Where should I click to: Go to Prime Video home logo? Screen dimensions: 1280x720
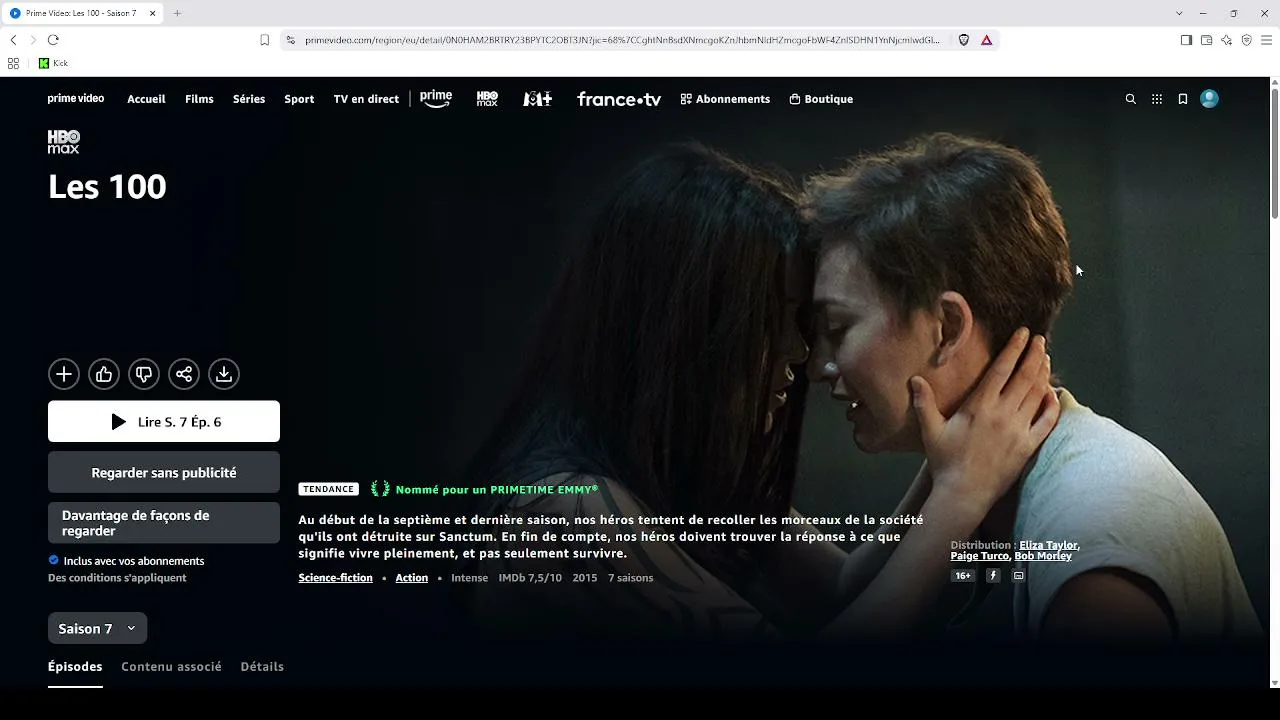pos(76,99)
